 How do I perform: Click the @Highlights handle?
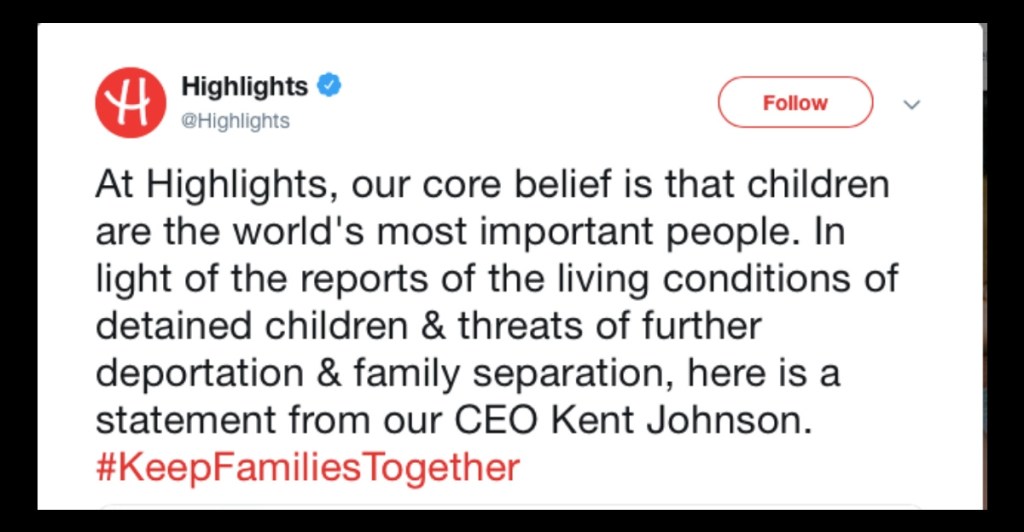click(235, 121)
